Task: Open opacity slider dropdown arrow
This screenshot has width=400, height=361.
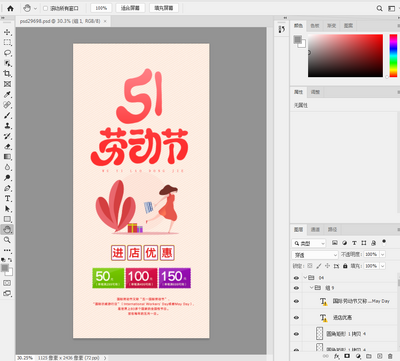Action: 383,254
